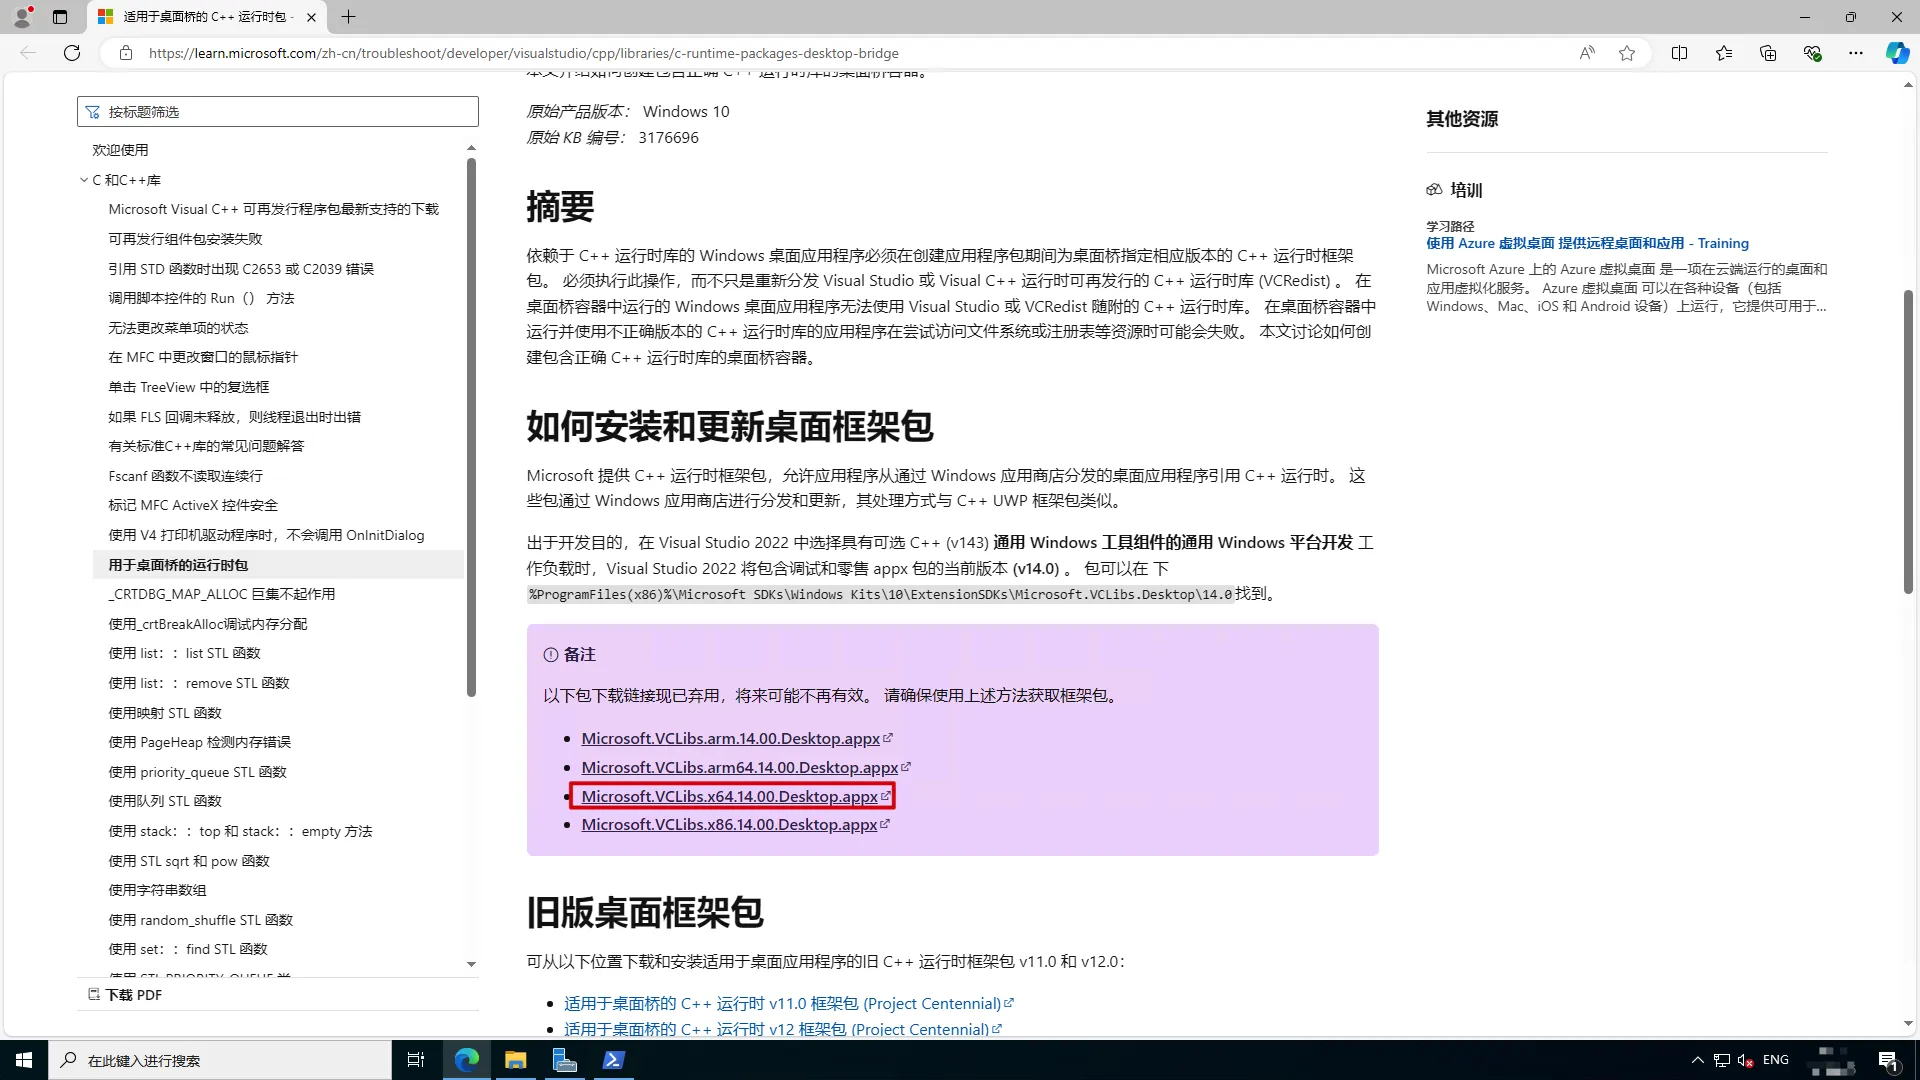Open the split screen icon
The image size is (1920, 1080).
[x=1679, y=53]
